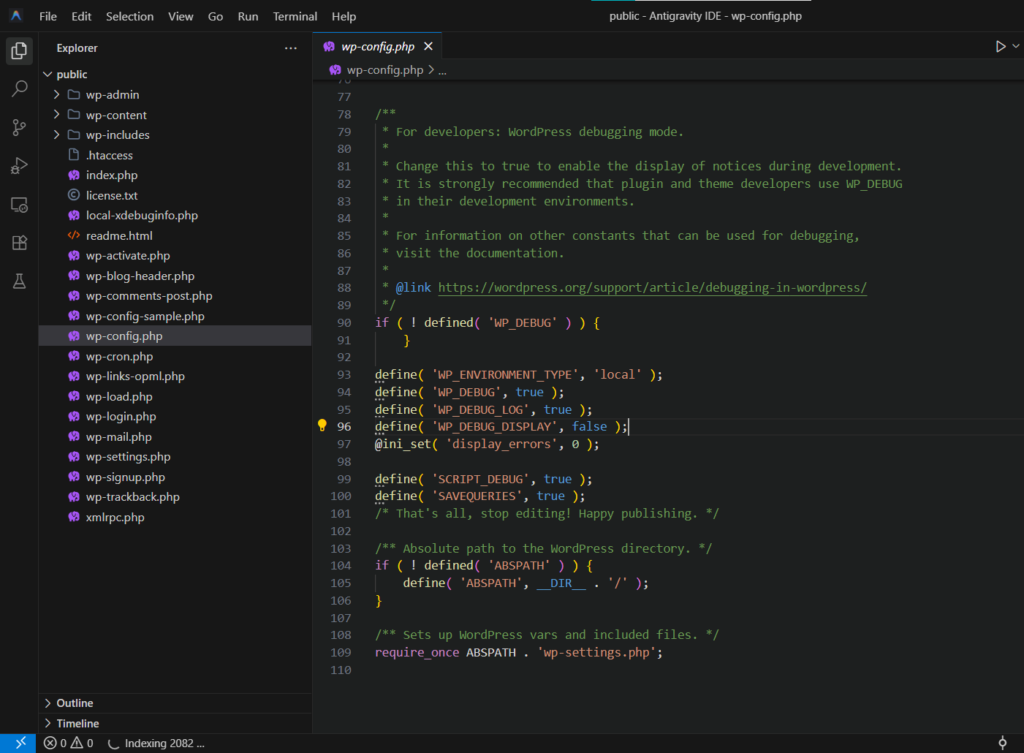Open the Testing flask view

click(x=19, y=281)
